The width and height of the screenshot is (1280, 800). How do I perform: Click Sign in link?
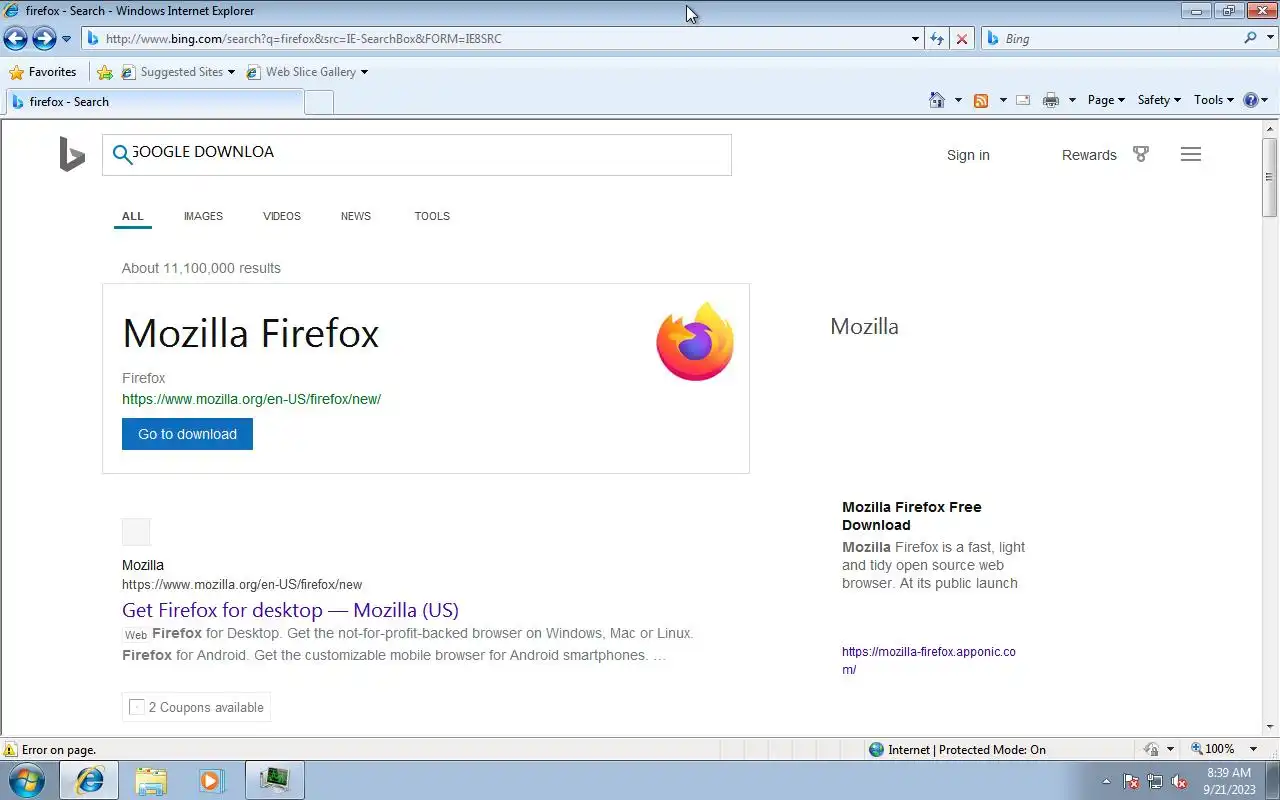coord(968,155)
